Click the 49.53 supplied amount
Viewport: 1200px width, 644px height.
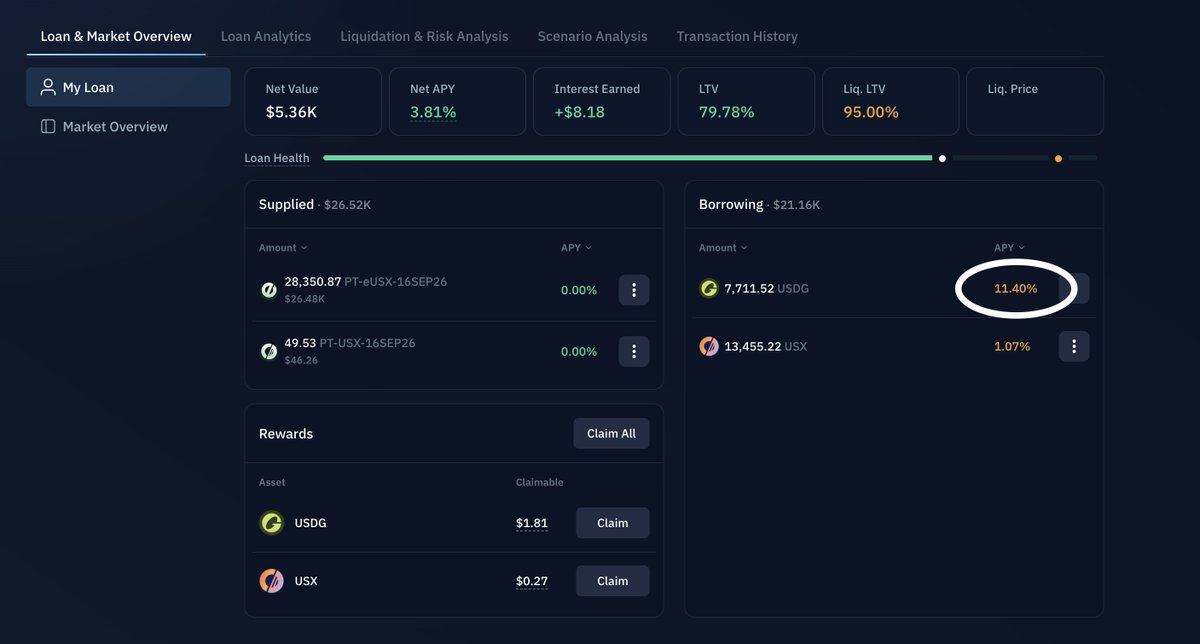(300, 343)
